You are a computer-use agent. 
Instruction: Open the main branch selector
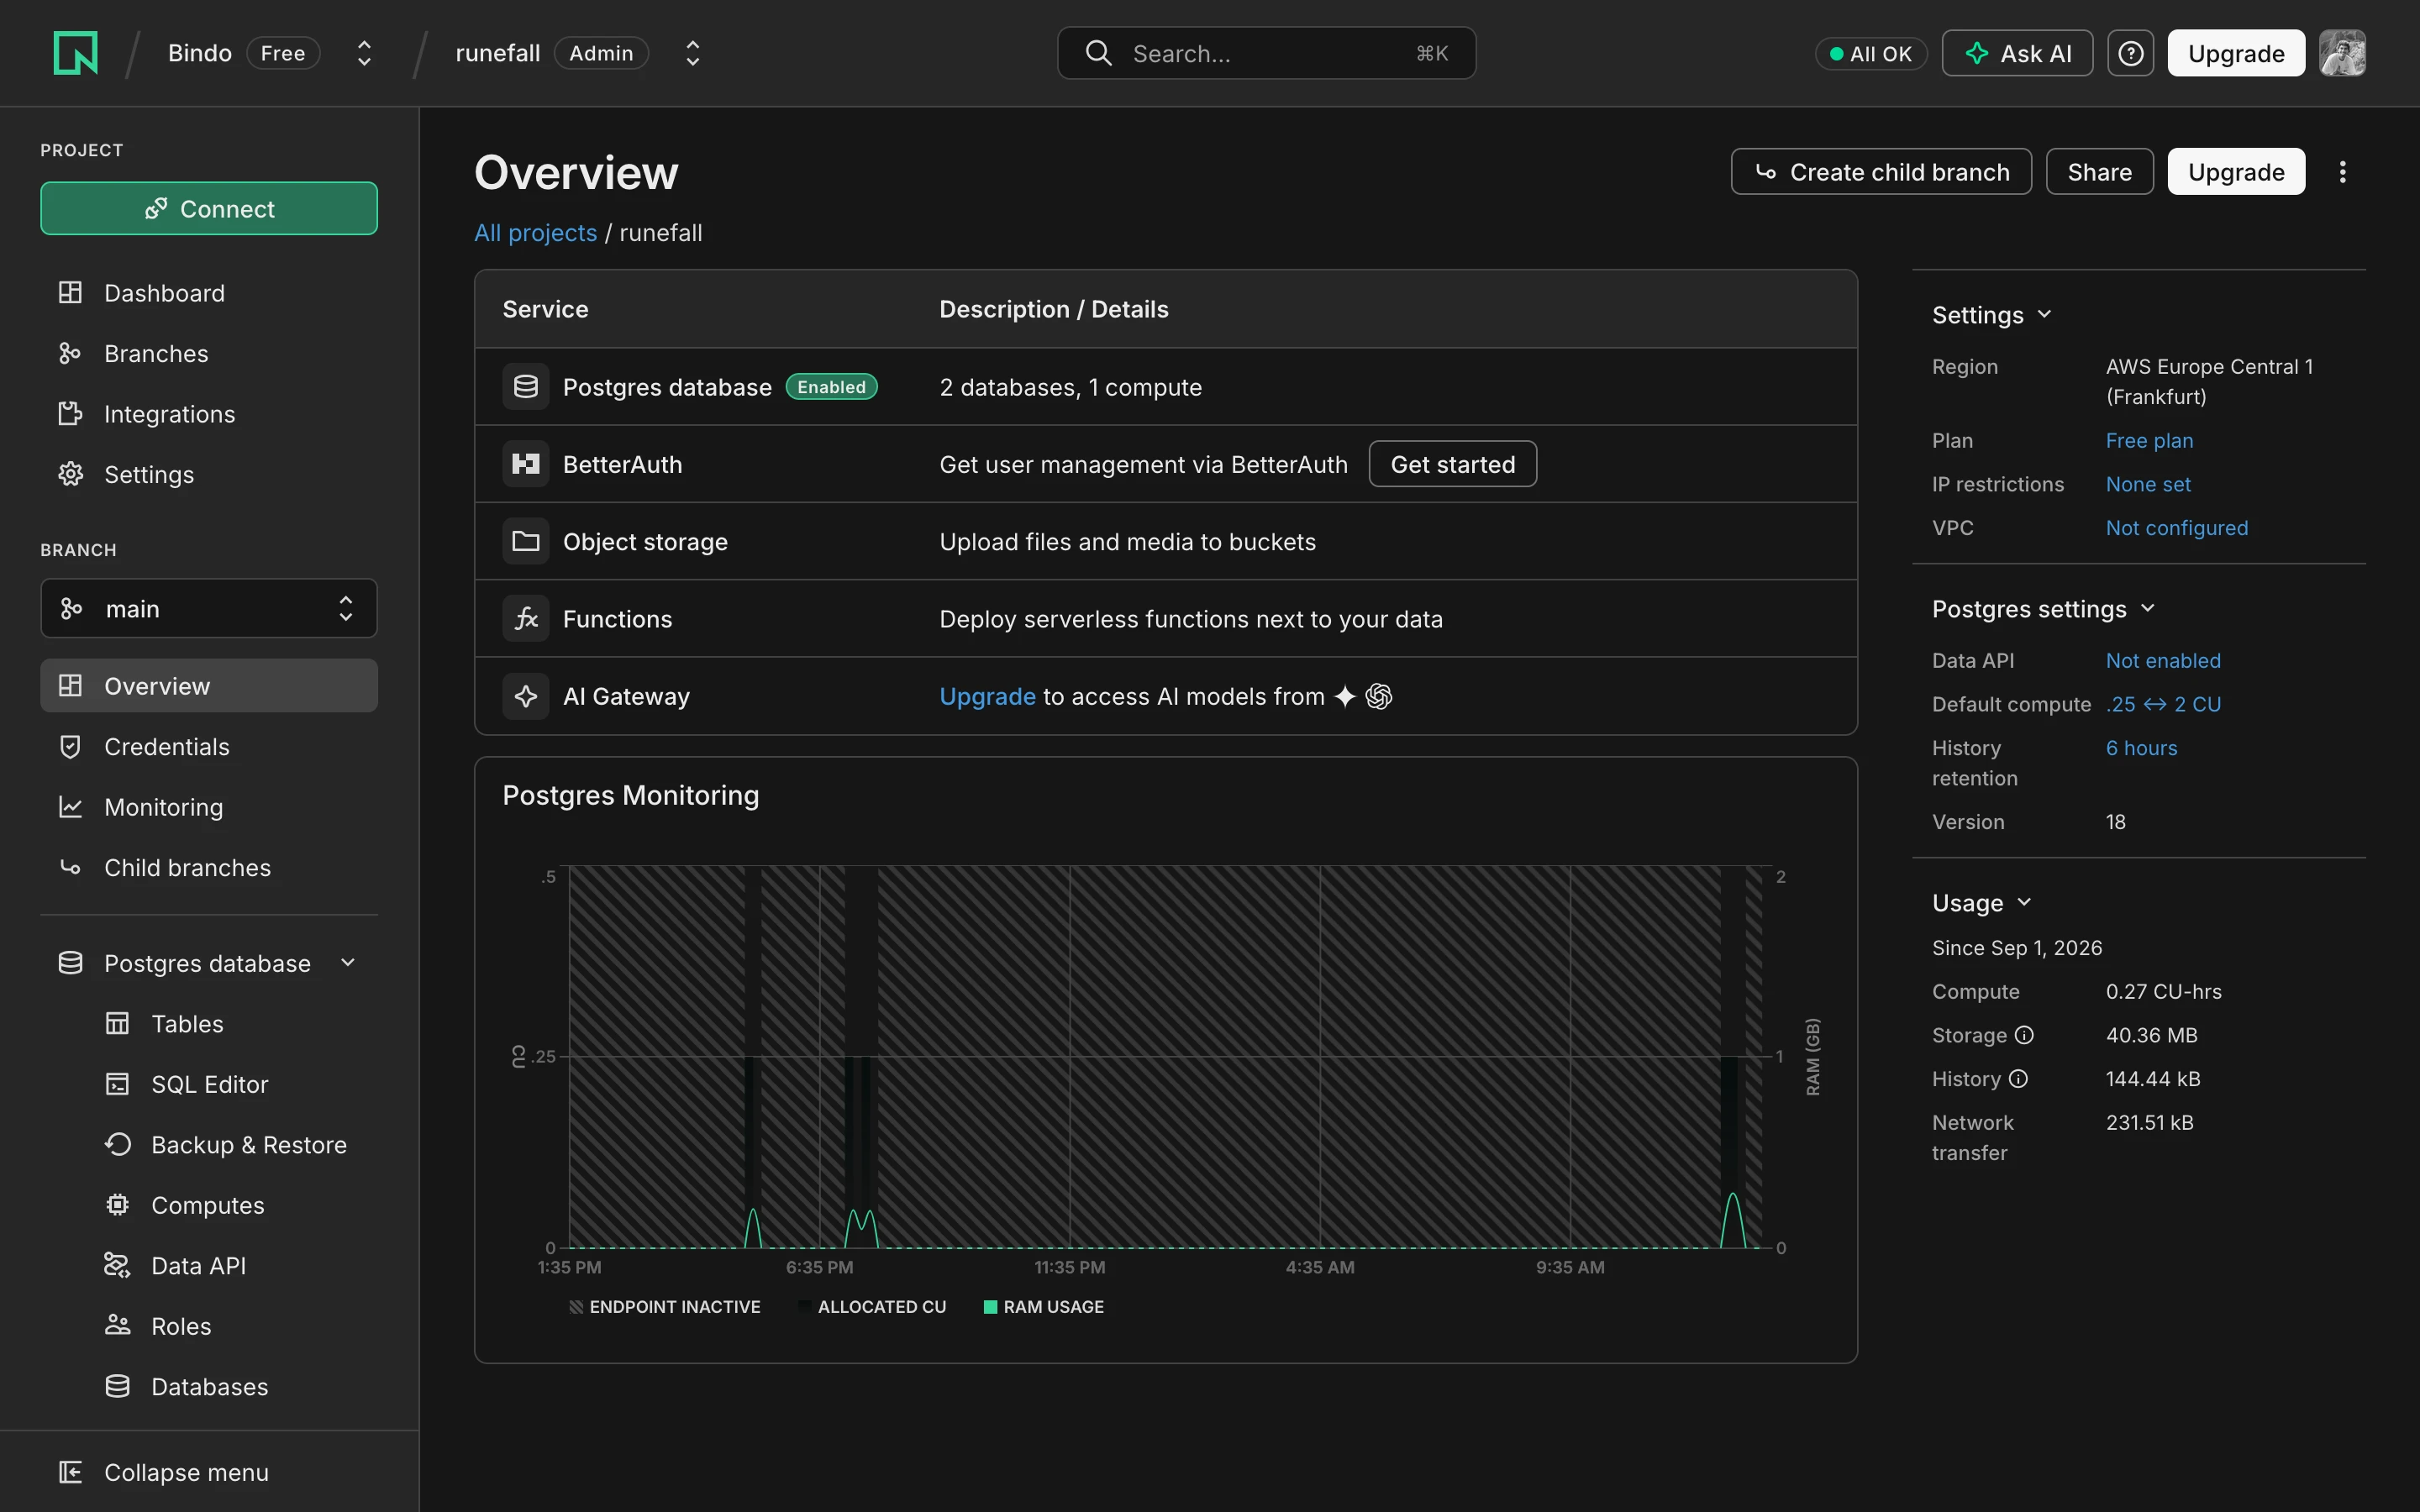click(209, 608)
